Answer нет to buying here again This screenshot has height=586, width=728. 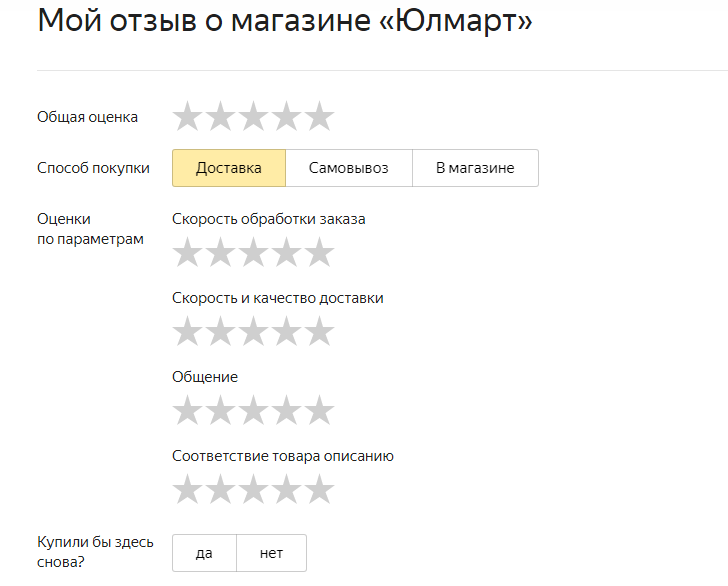click(x=271, y=553)
